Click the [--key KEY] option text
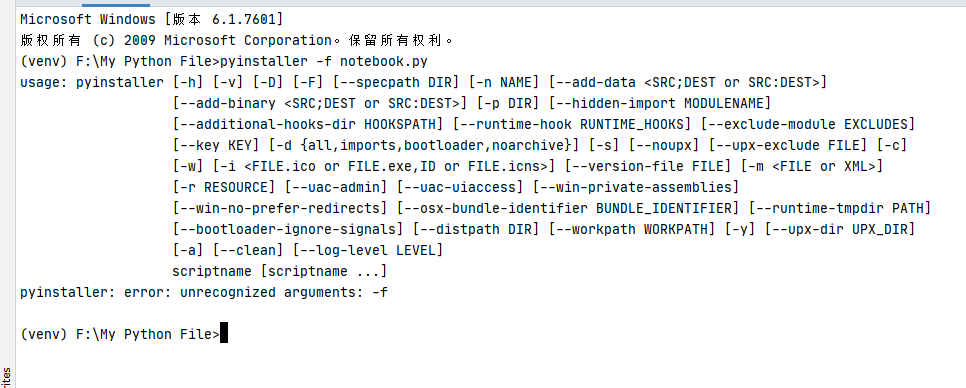Screen dimensions: 966x388 pos(216,146)
